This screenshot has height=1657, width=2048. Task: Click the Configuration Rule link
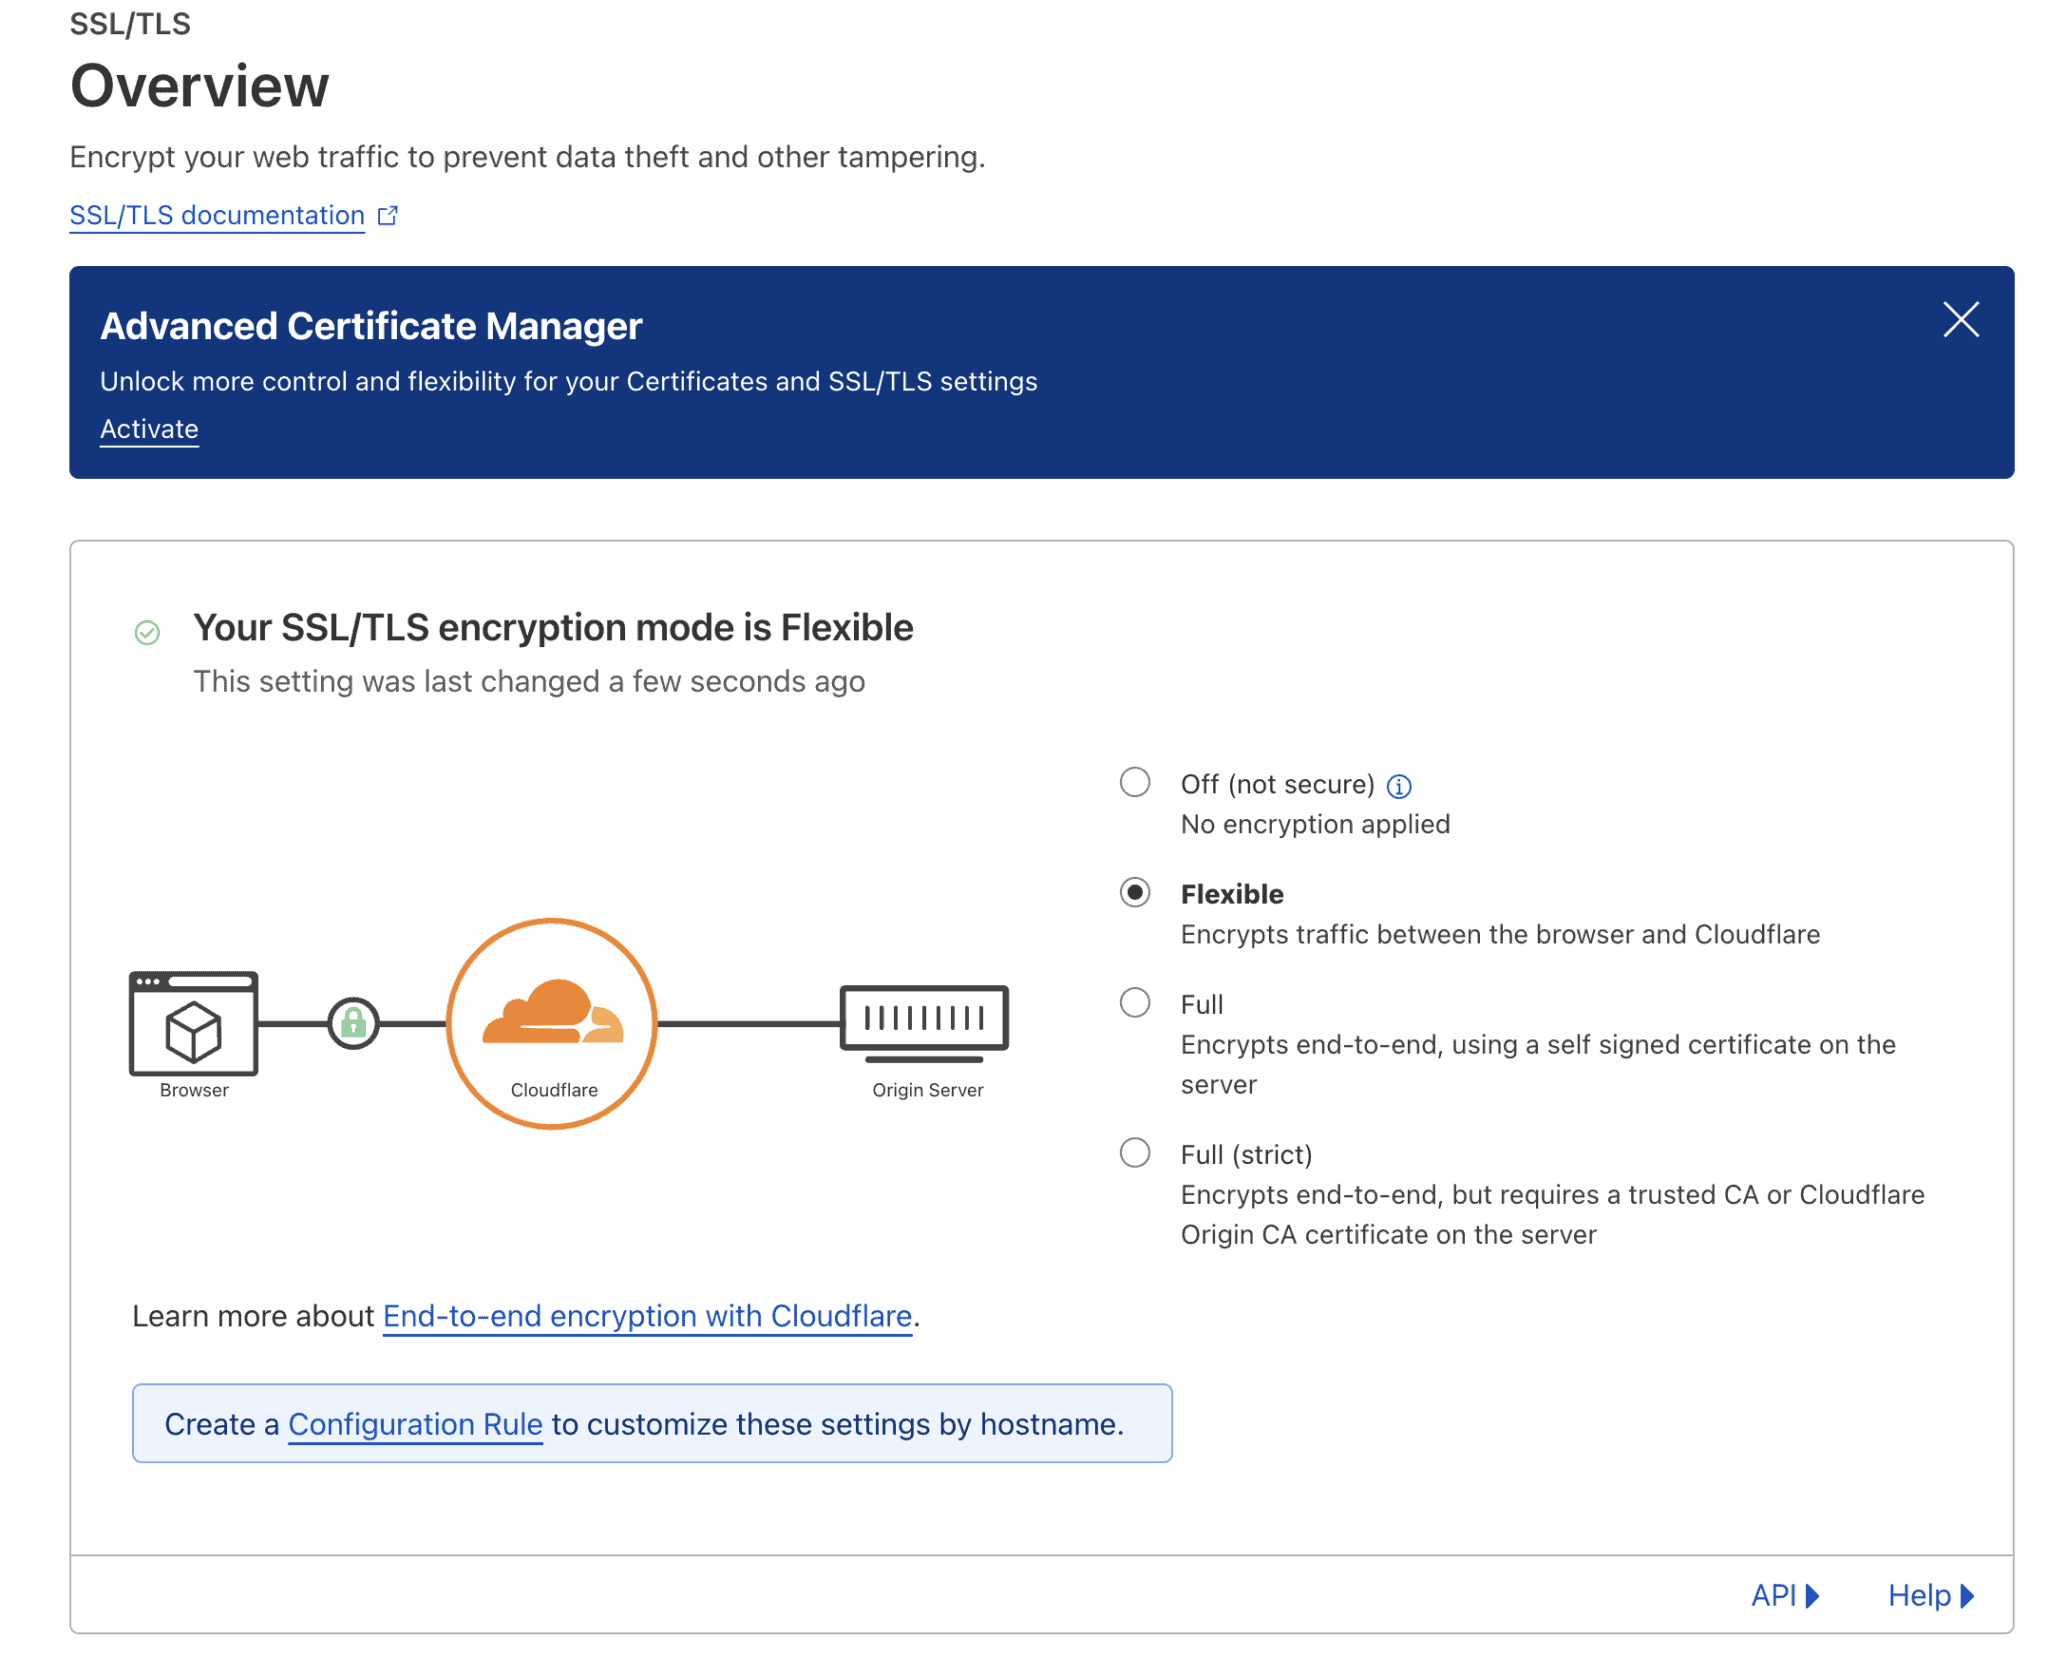coord(414,1424)
